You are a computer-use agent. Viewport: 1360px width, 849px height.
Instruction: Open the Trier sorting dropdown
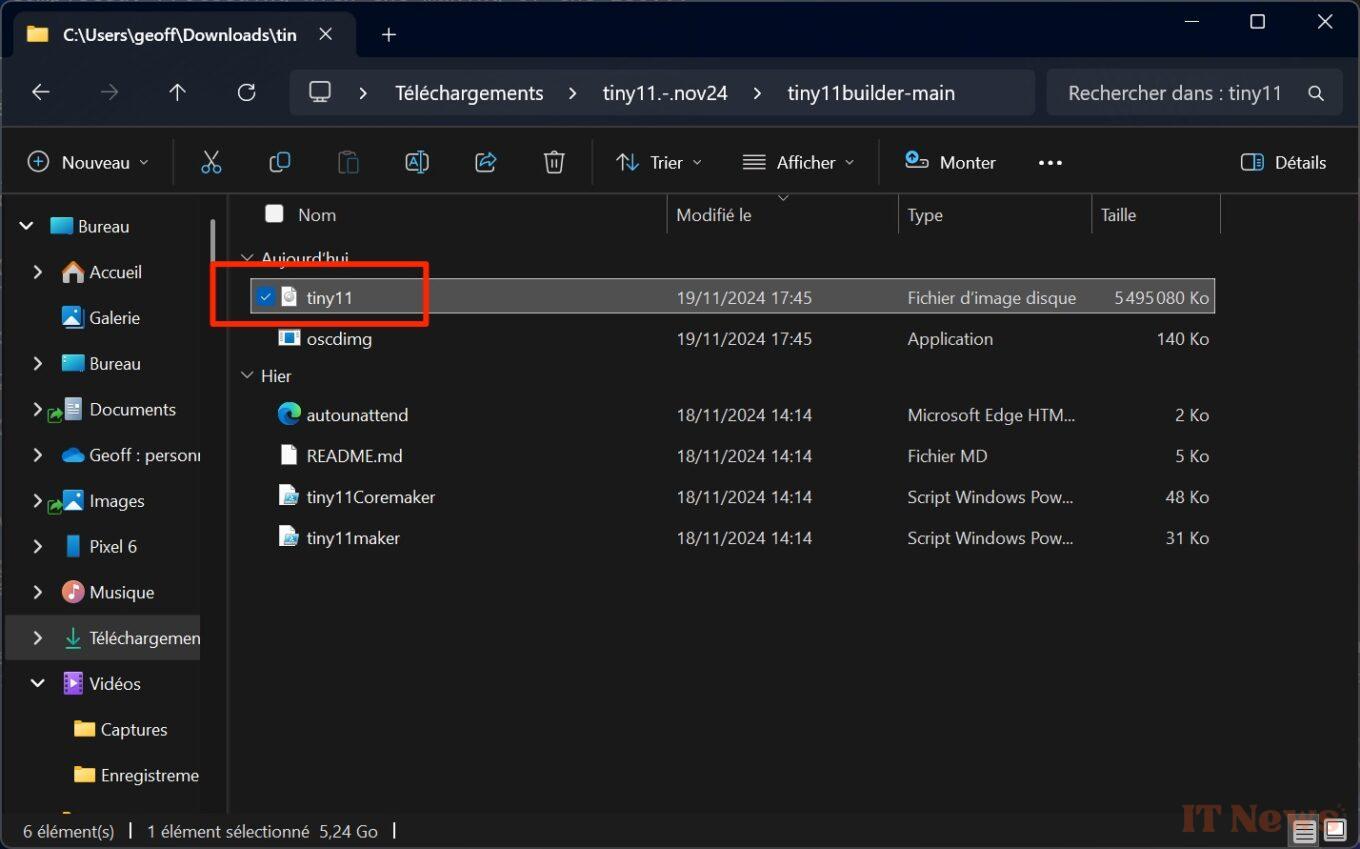[658, 162]
